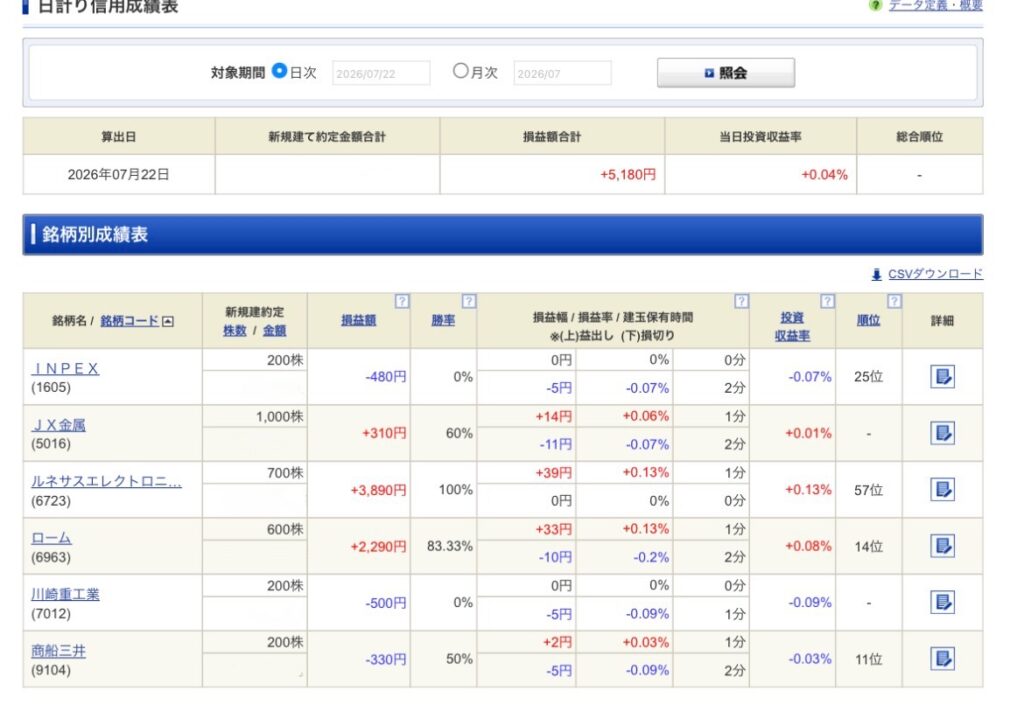Click the 25位 rank cell

[x=868, y=377]
